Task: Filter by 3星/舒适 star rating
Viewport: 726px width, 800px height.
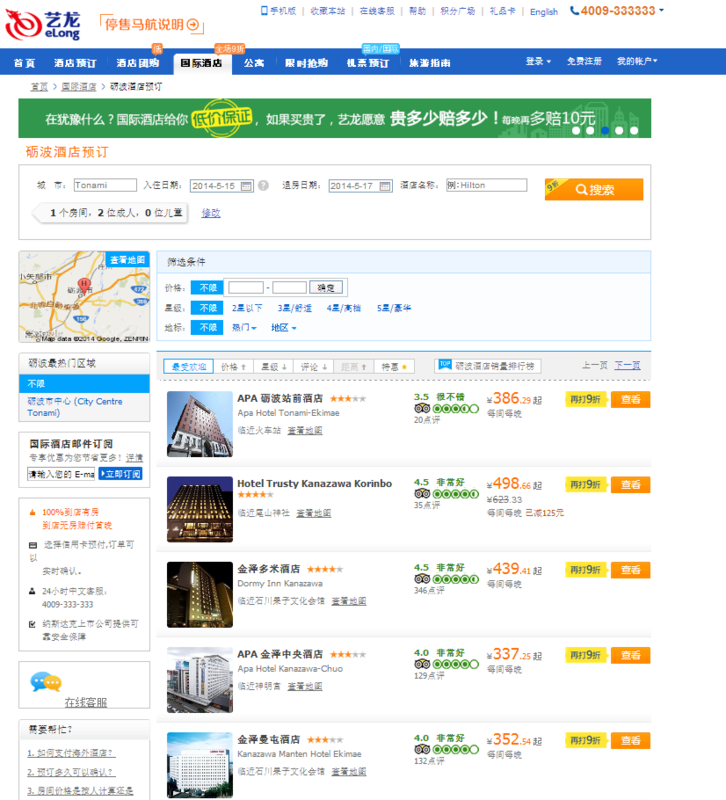Action: (x=294, y=308)
